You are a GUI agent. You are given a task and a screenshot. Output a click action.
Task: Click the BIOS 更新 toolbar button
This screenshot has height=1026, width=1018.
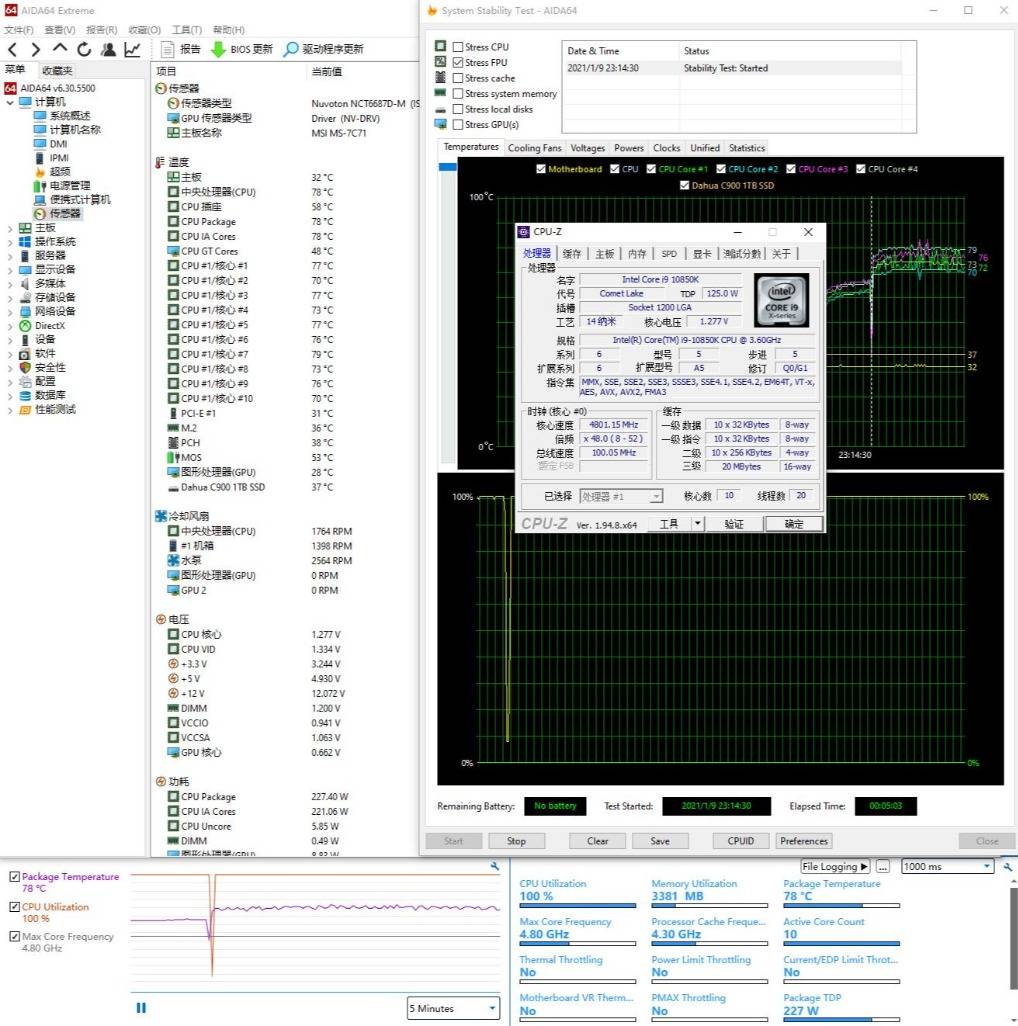[x=242, y=49]
